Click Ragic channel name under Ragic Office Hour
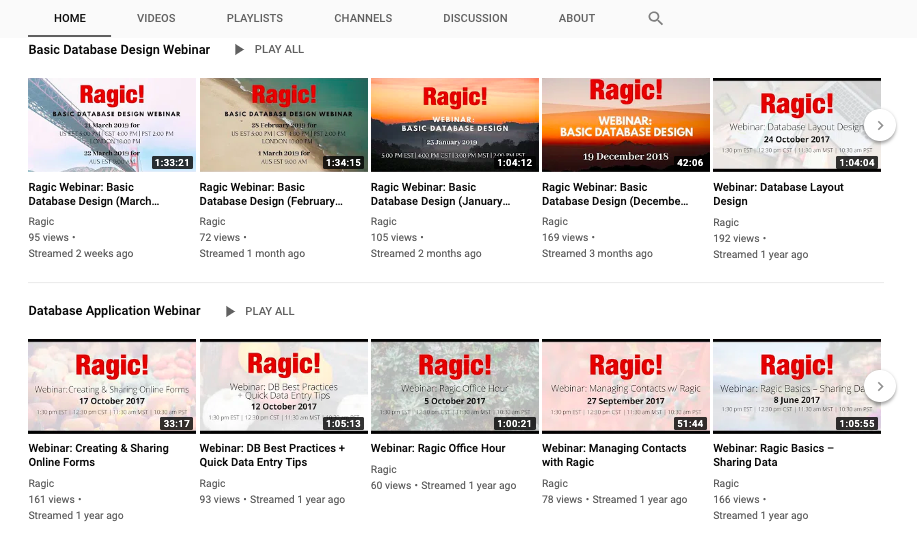Viewport: 917px width, 541px height. pos(384,470)
